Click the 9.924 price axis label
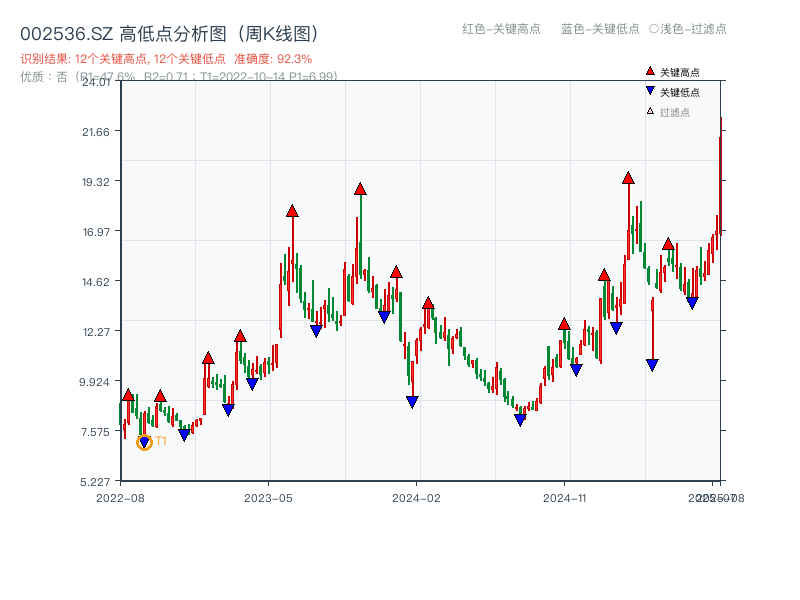This screenshot has height=600, width=800. click(x=94, y=382)
